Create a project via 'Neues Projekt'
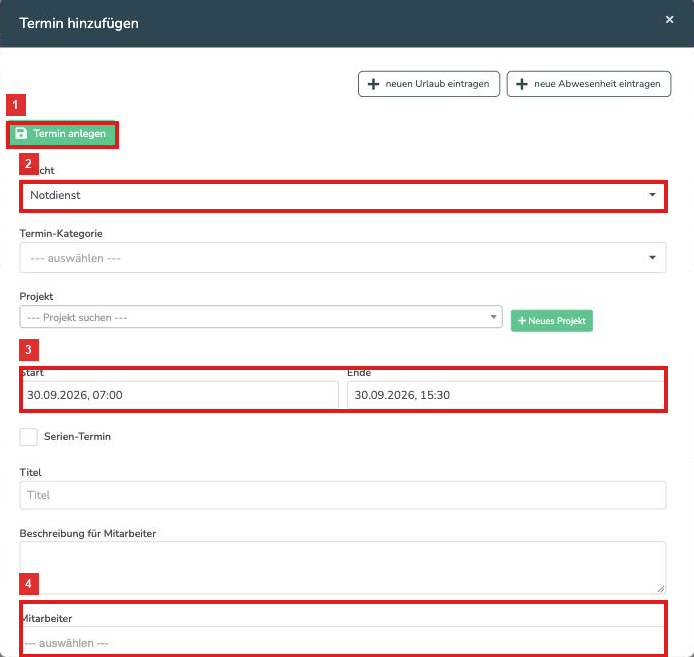 [551, 321]
